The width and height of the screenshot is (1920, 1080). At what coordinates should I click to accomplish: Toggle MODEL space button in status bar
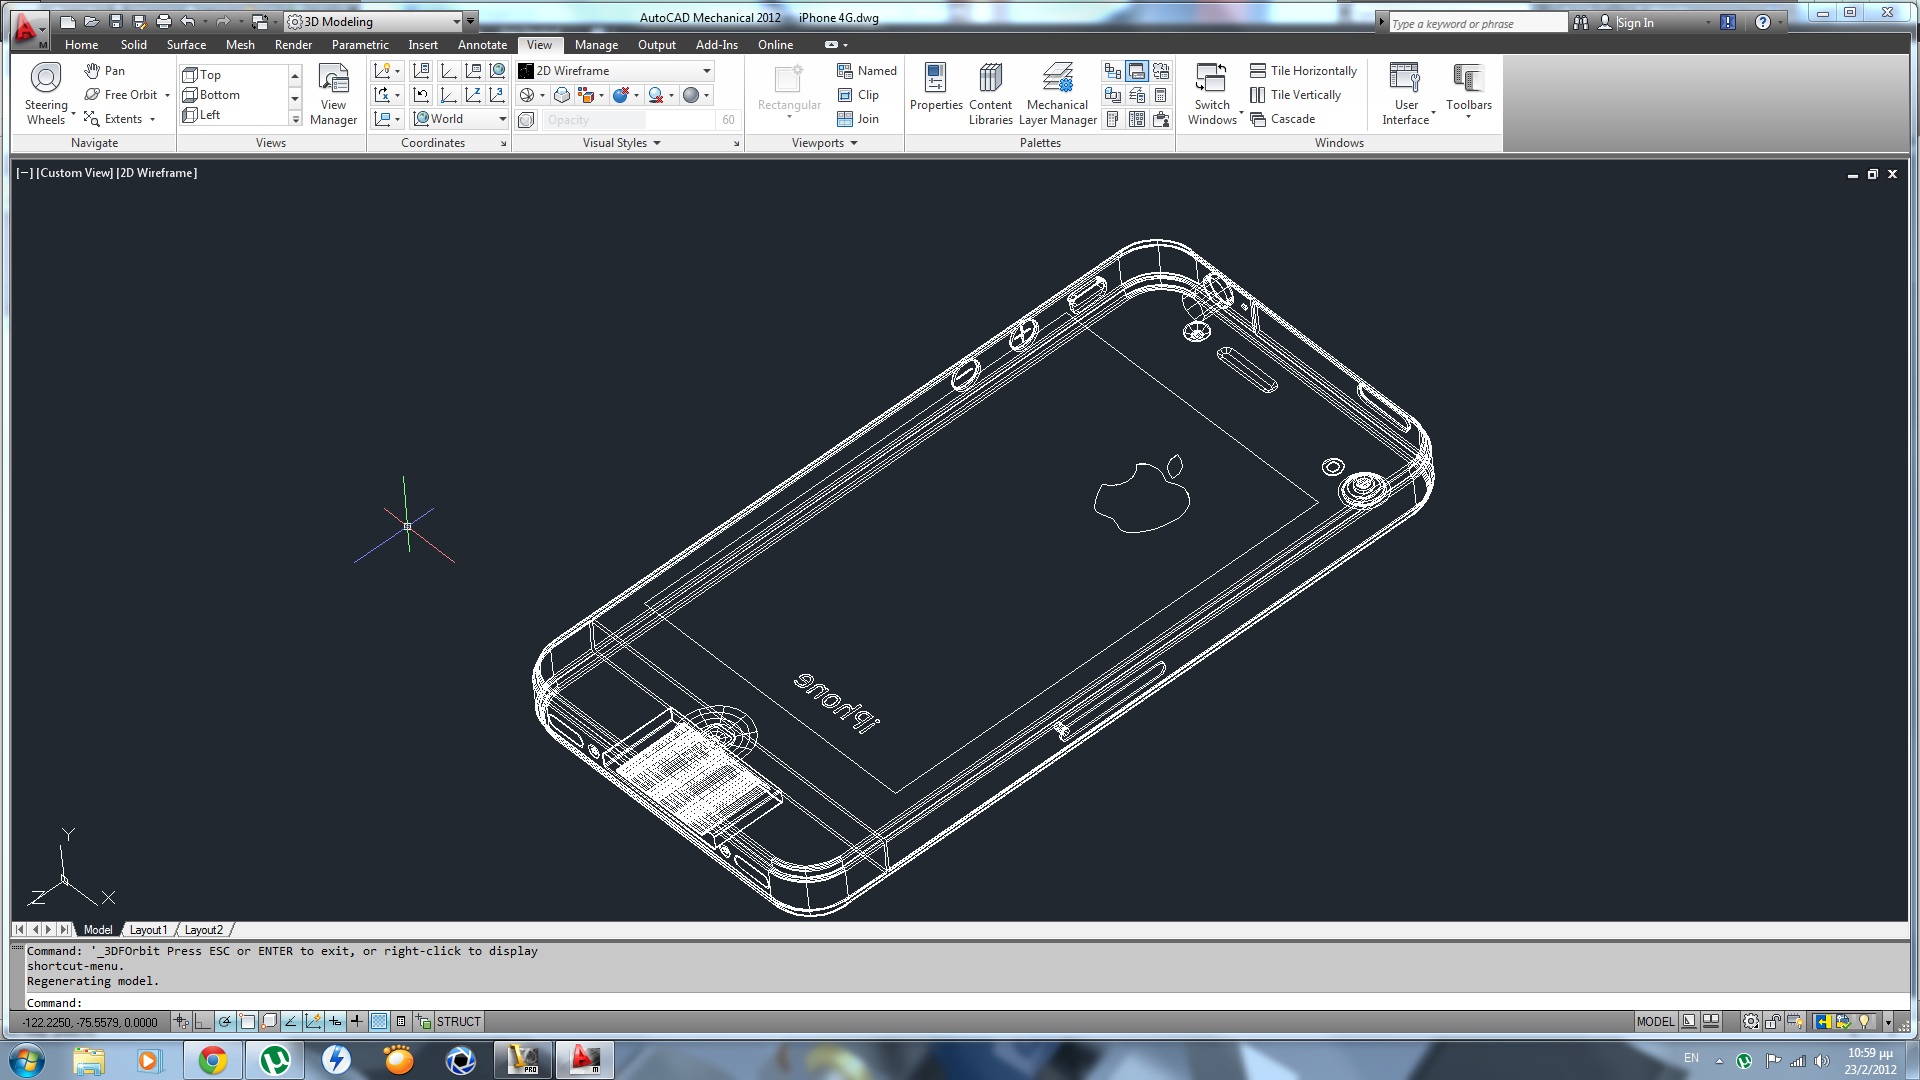tap(1655, 1022)
